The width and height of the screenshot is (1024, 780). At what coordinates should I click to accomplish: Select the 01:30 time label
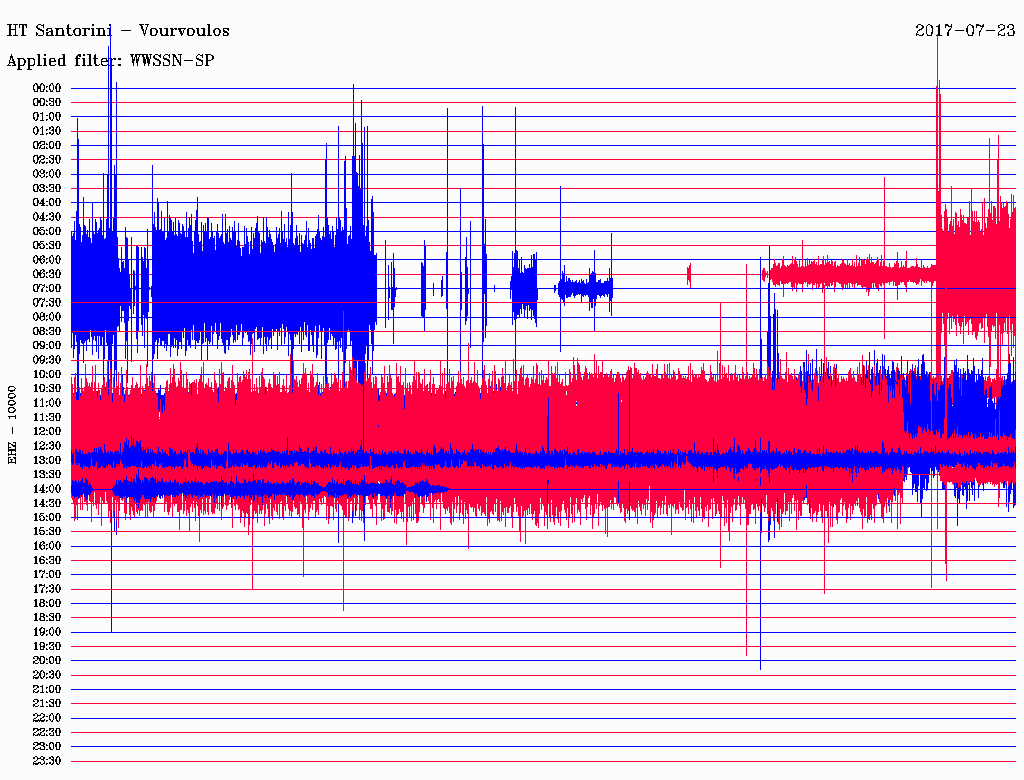click(x=47, y=131)
